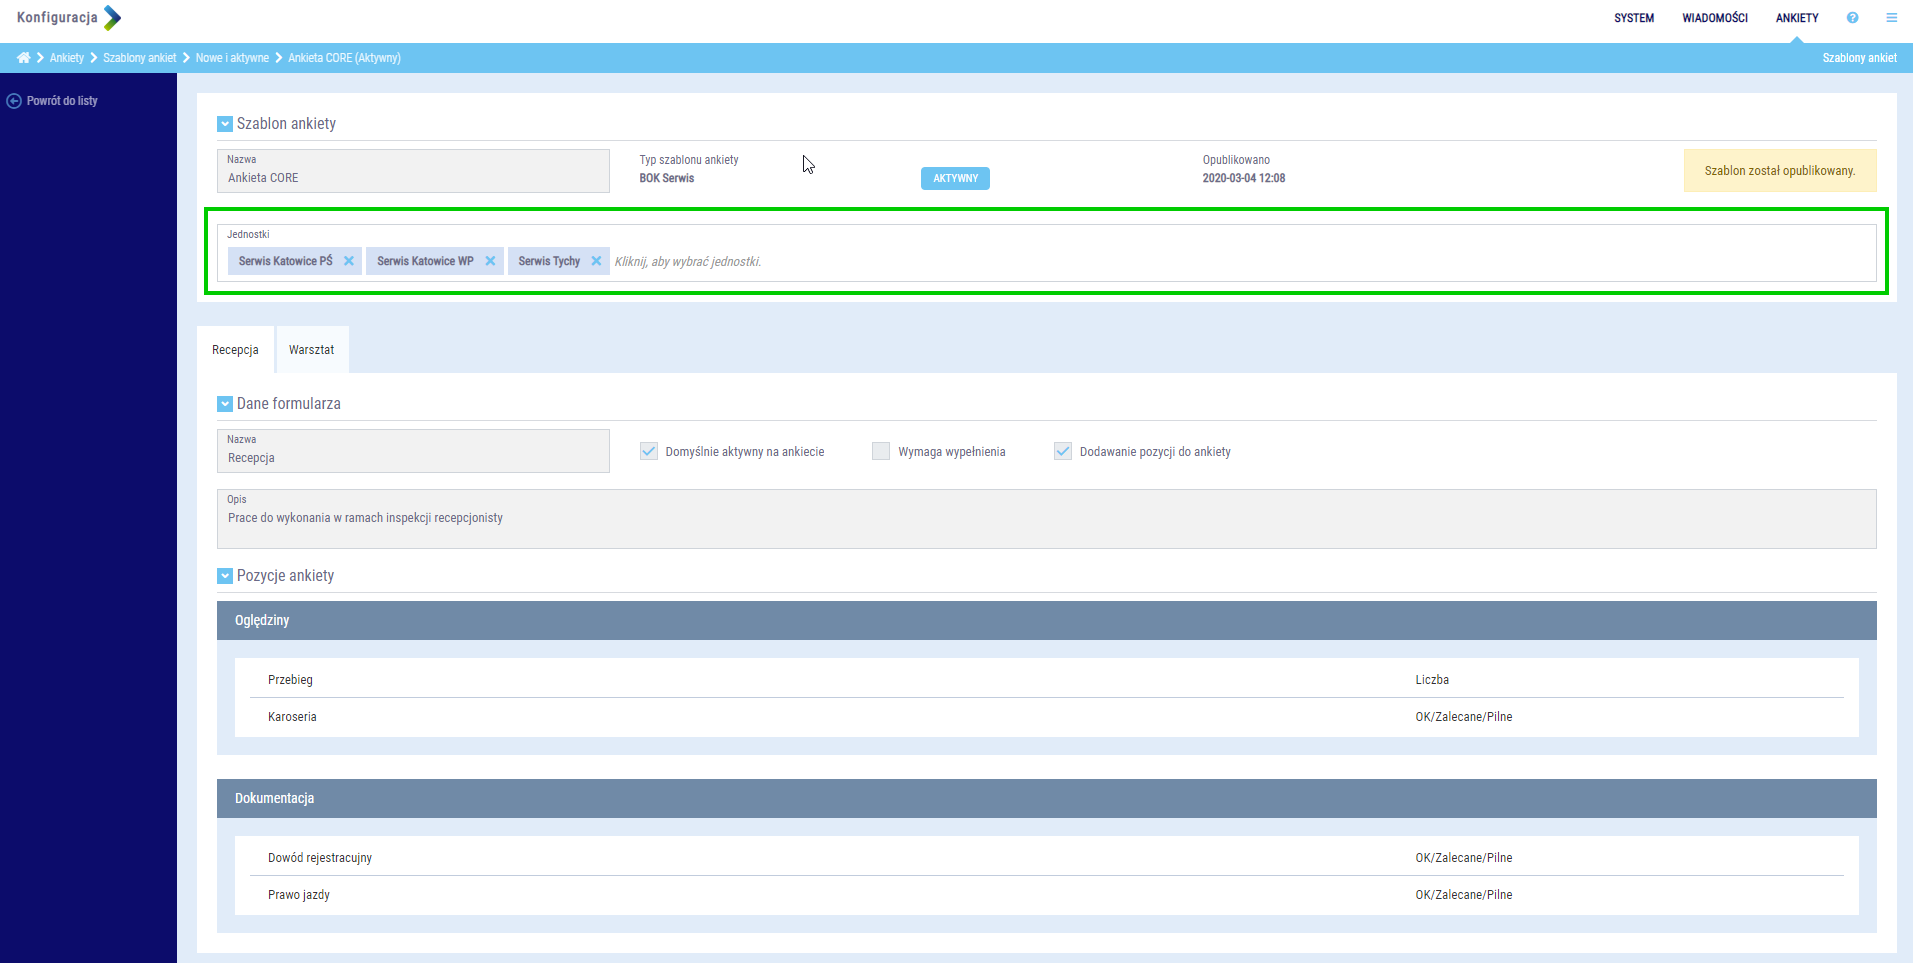Enable Wymaga wypełnienia checkbox

(881, 451)
